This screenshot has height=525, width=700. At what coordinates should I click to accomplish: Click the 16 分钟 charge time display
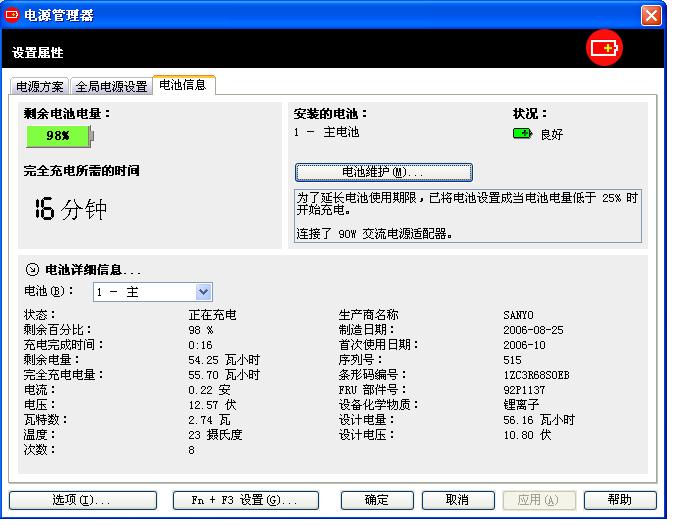70,210
